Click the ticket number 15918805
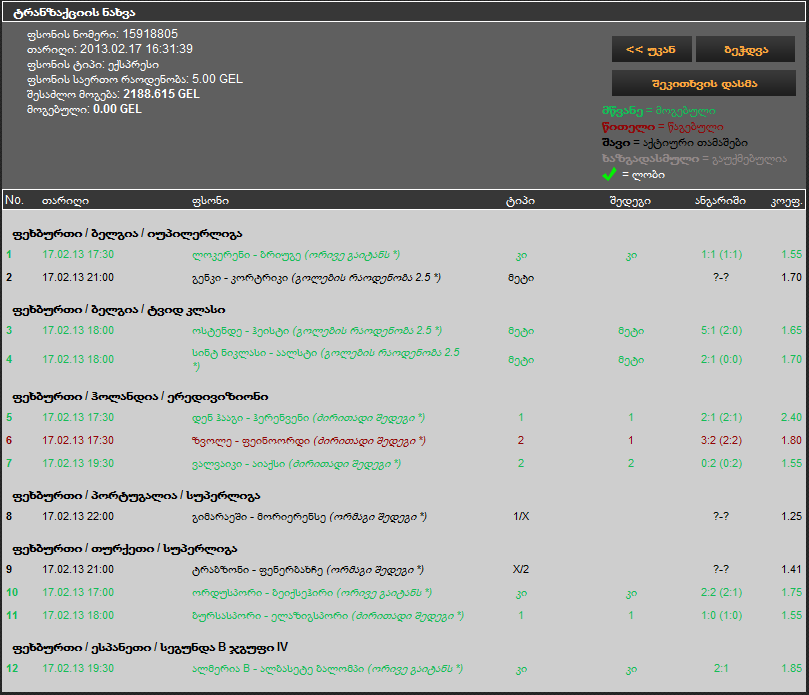 pyautogui.click(x=150, y=34)
